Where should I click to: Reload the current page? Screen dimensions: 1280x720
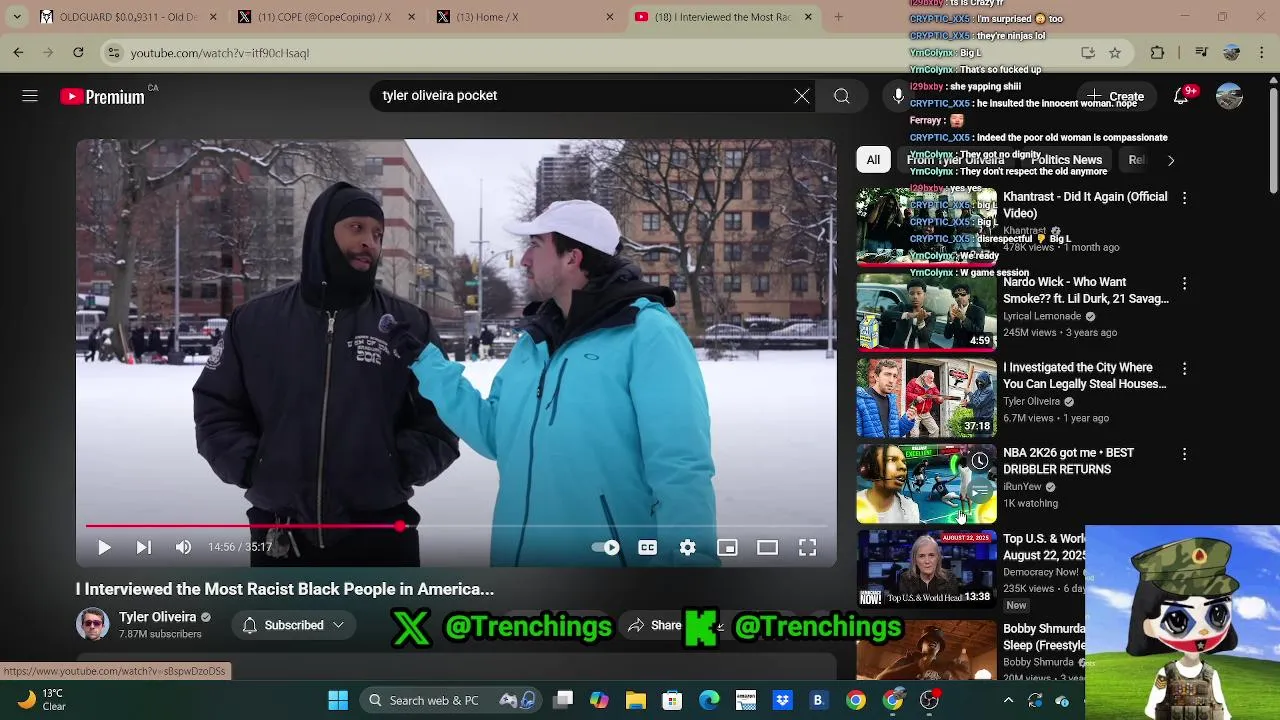(x=78, y=53)
